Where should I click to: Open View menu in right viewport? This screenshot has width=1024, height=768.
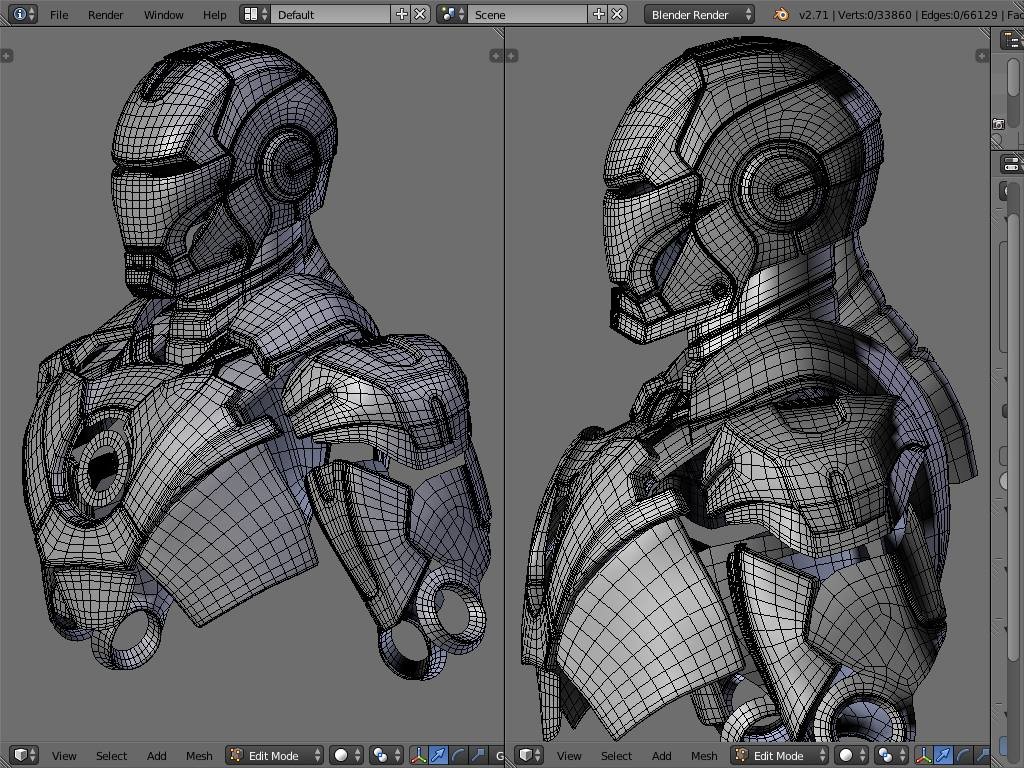pos(569,756)
